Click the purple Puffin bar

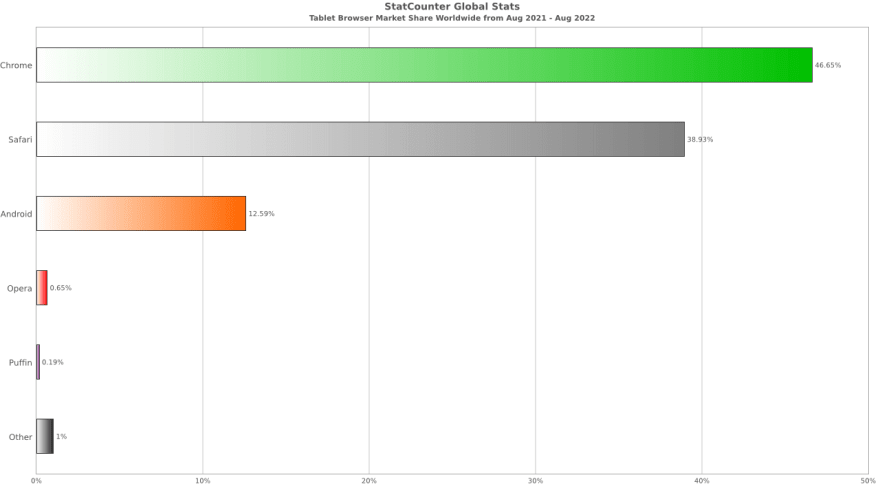click(38, 362)
